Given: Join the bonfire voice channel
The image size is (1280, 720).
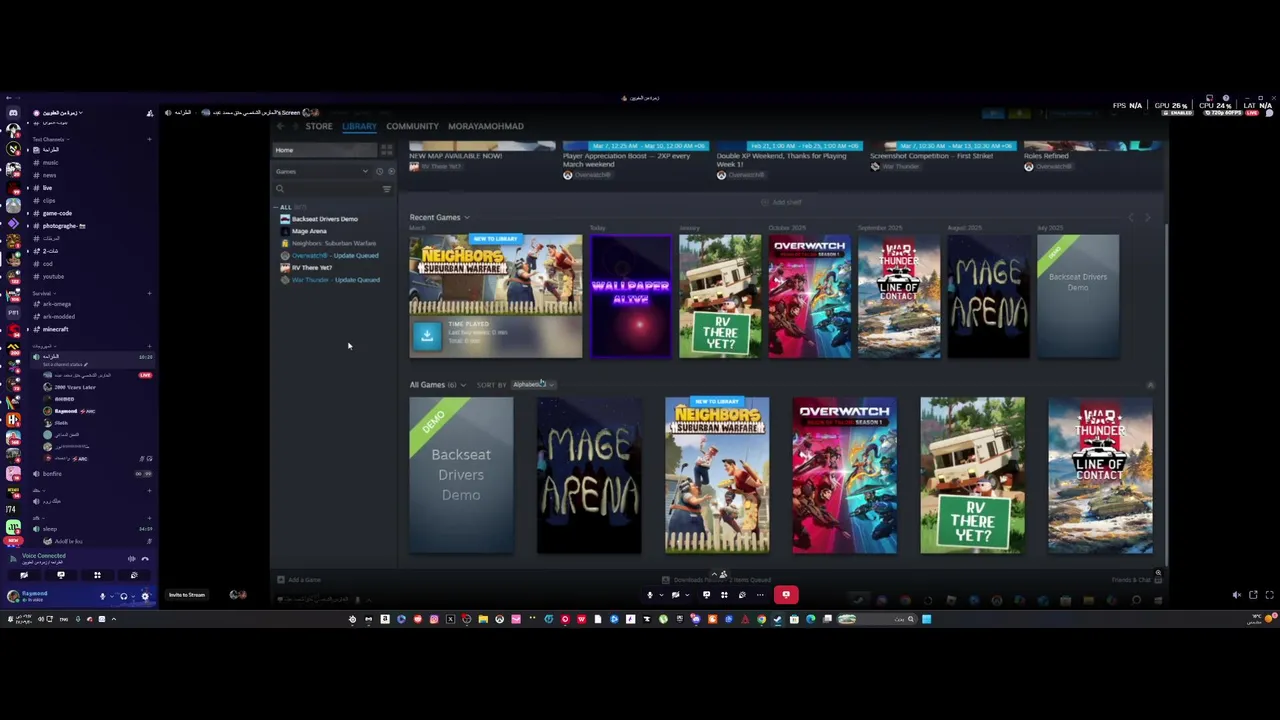Looking at the screenshot, I should [52, 474].
